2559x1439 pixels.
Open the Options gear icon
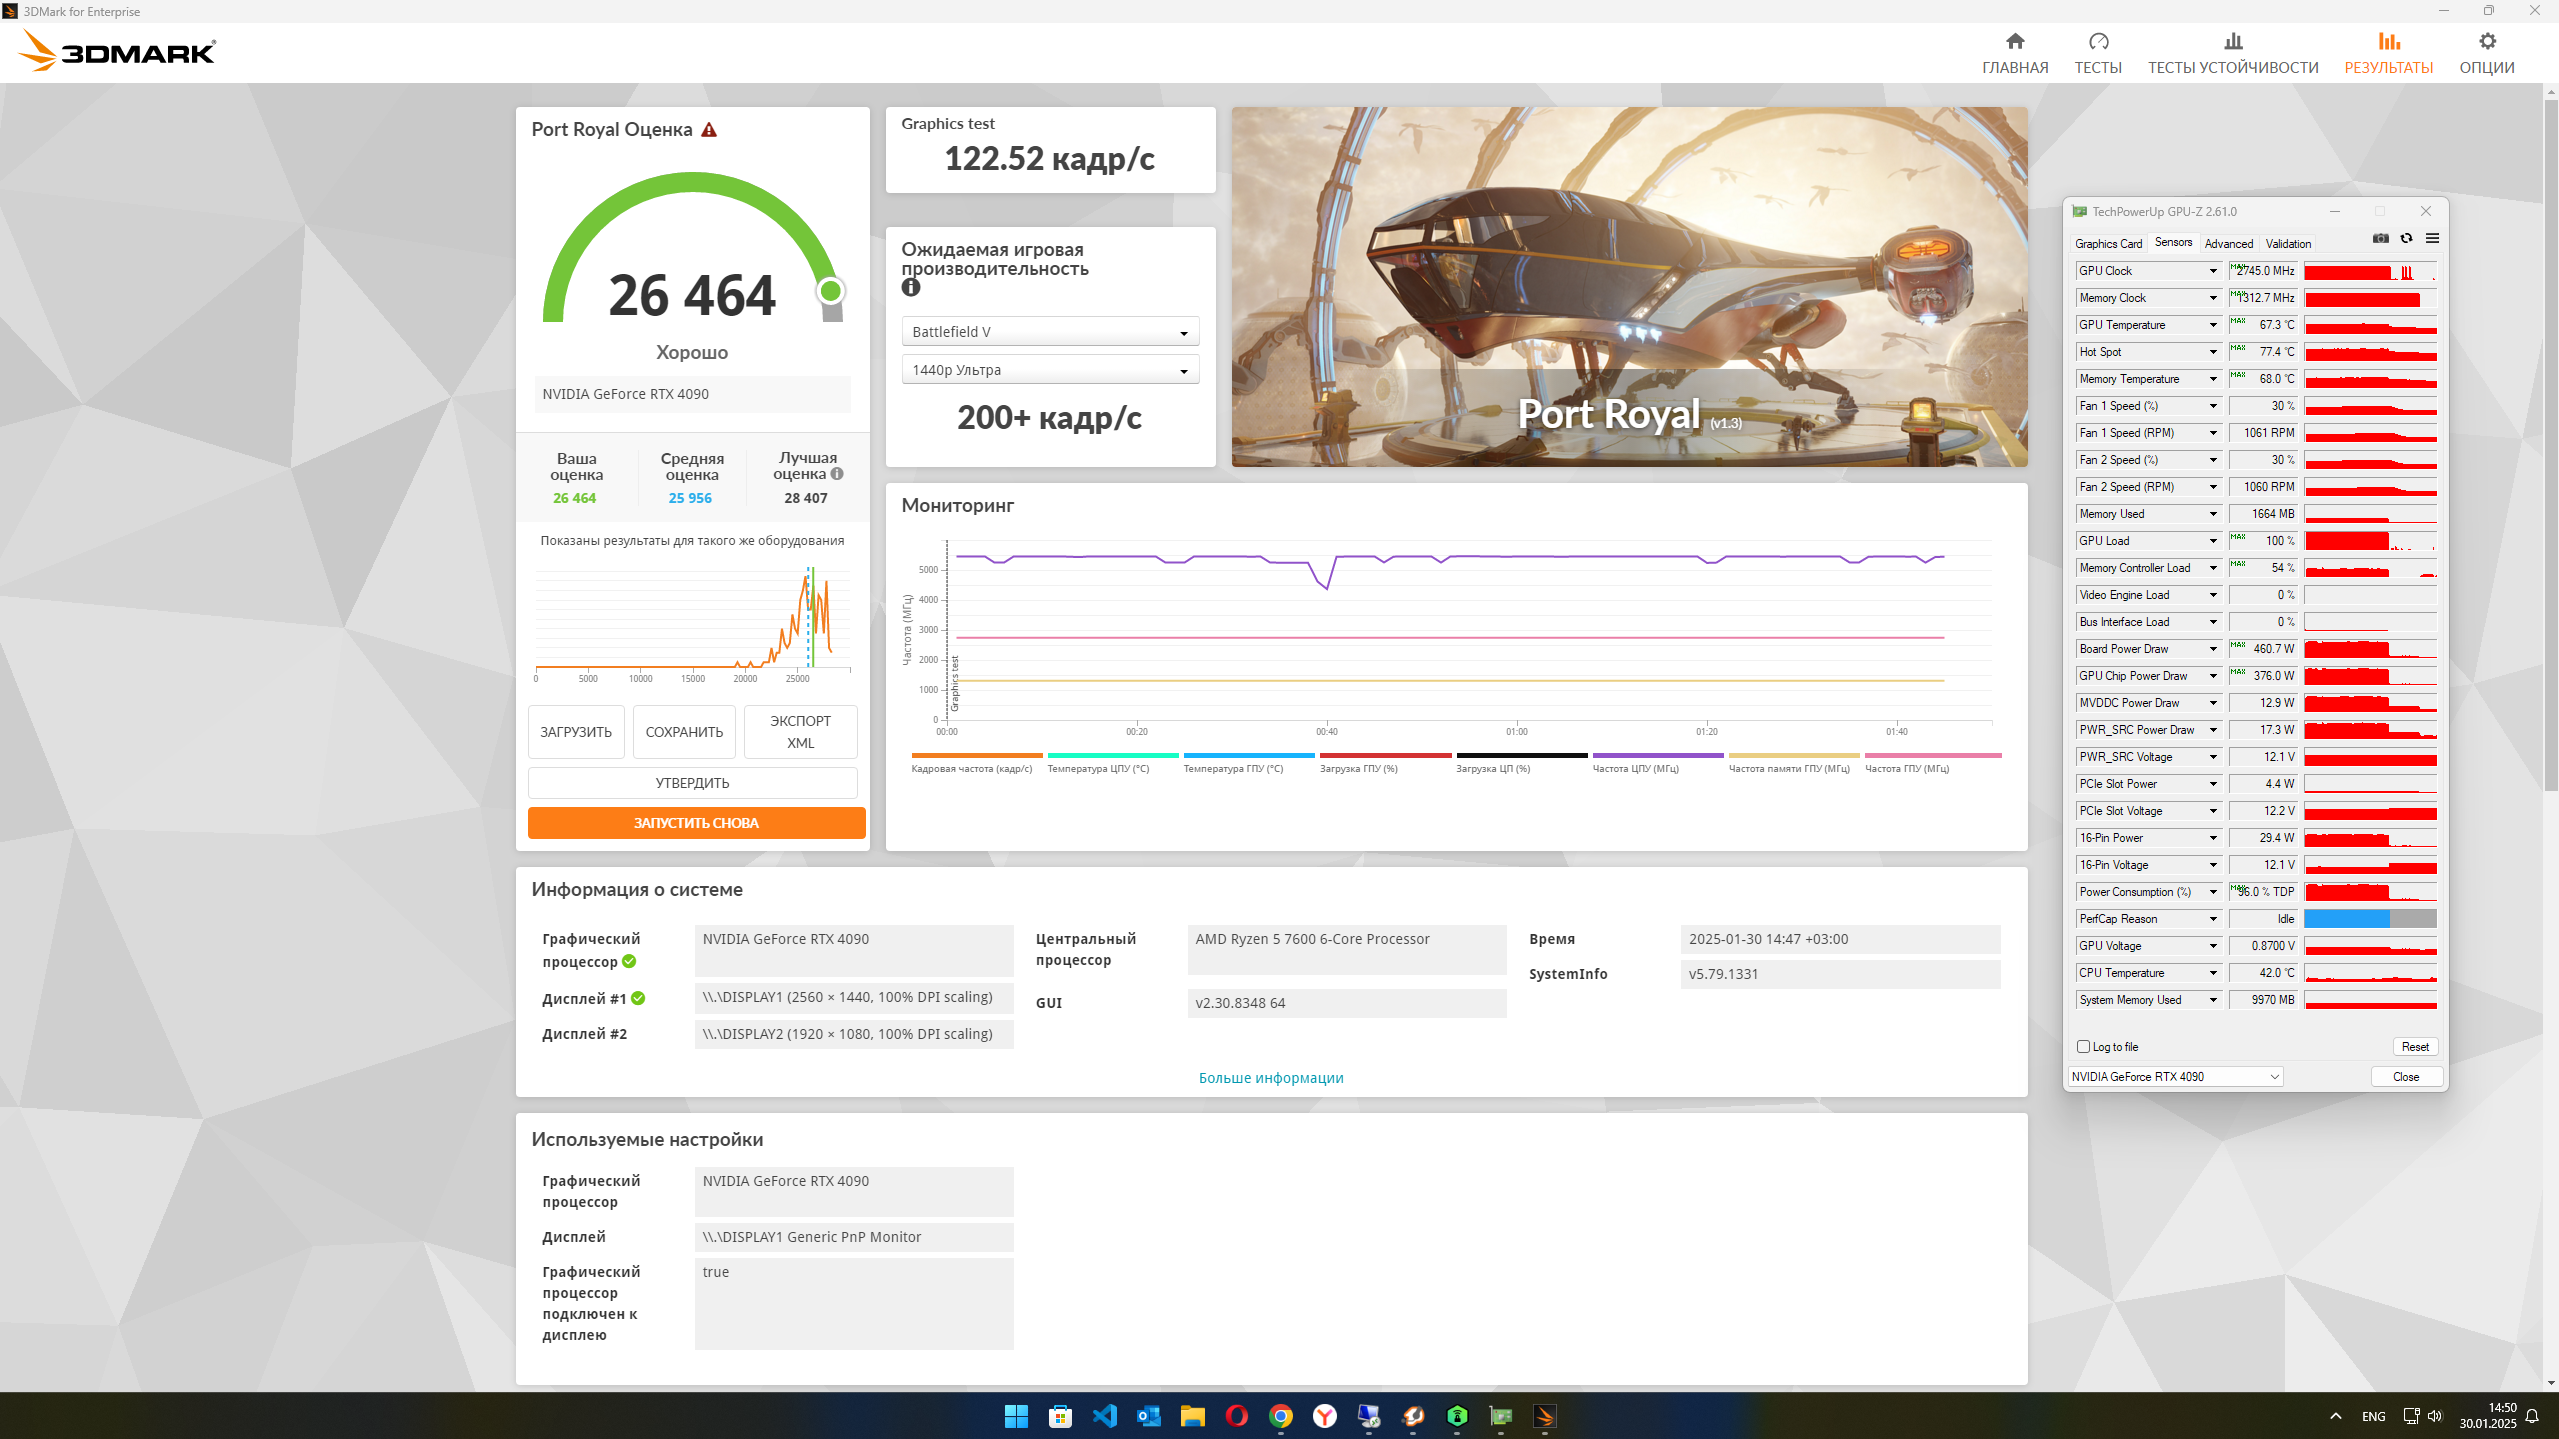click(2487, 41)
